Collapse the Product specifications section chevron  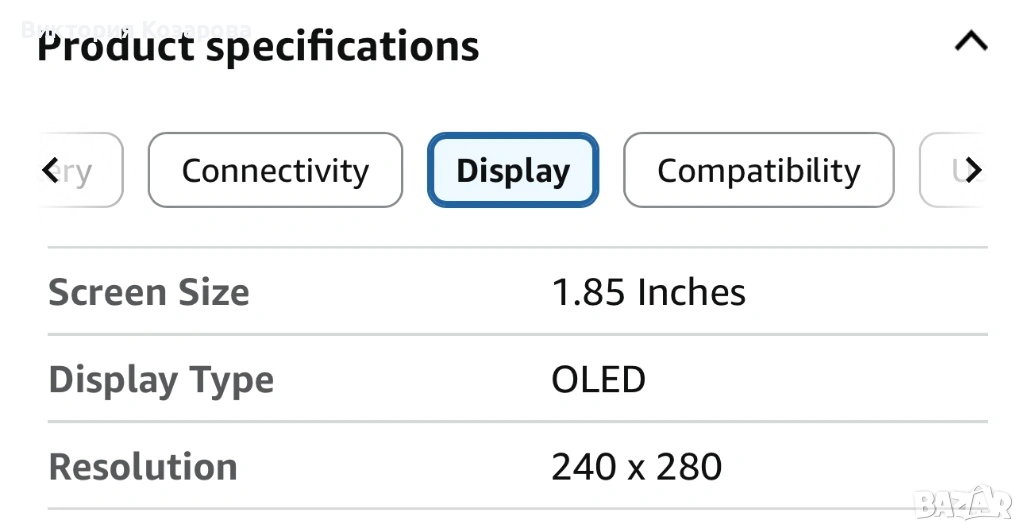[971, 42]
